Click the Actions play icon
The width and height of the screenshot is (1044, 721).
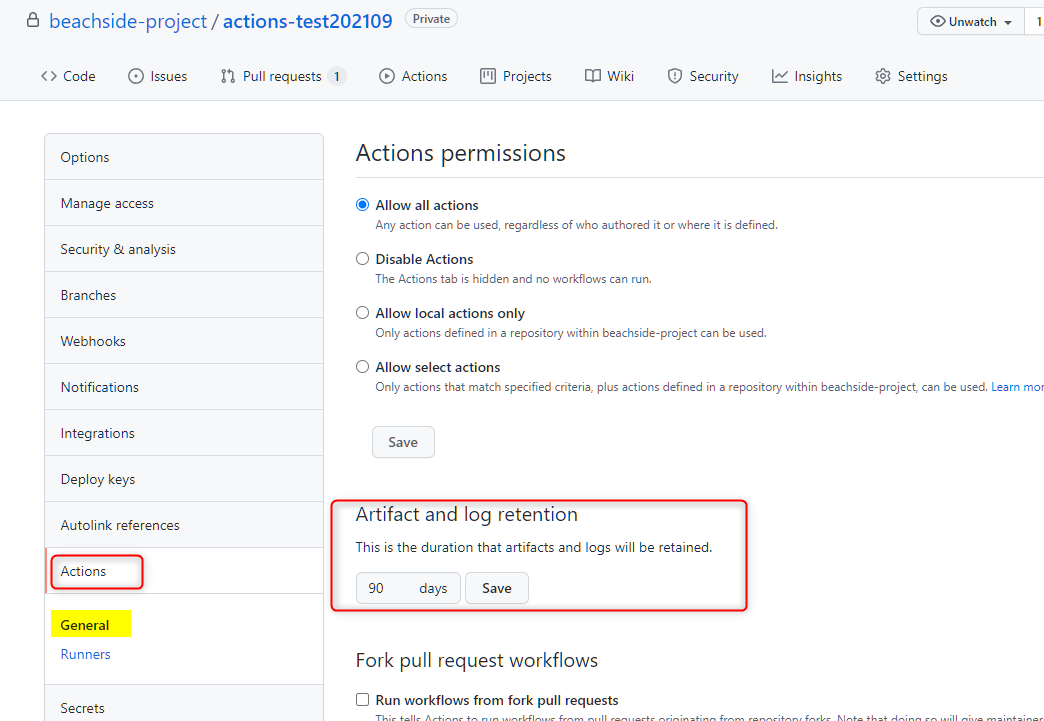(x=386, y=75)
